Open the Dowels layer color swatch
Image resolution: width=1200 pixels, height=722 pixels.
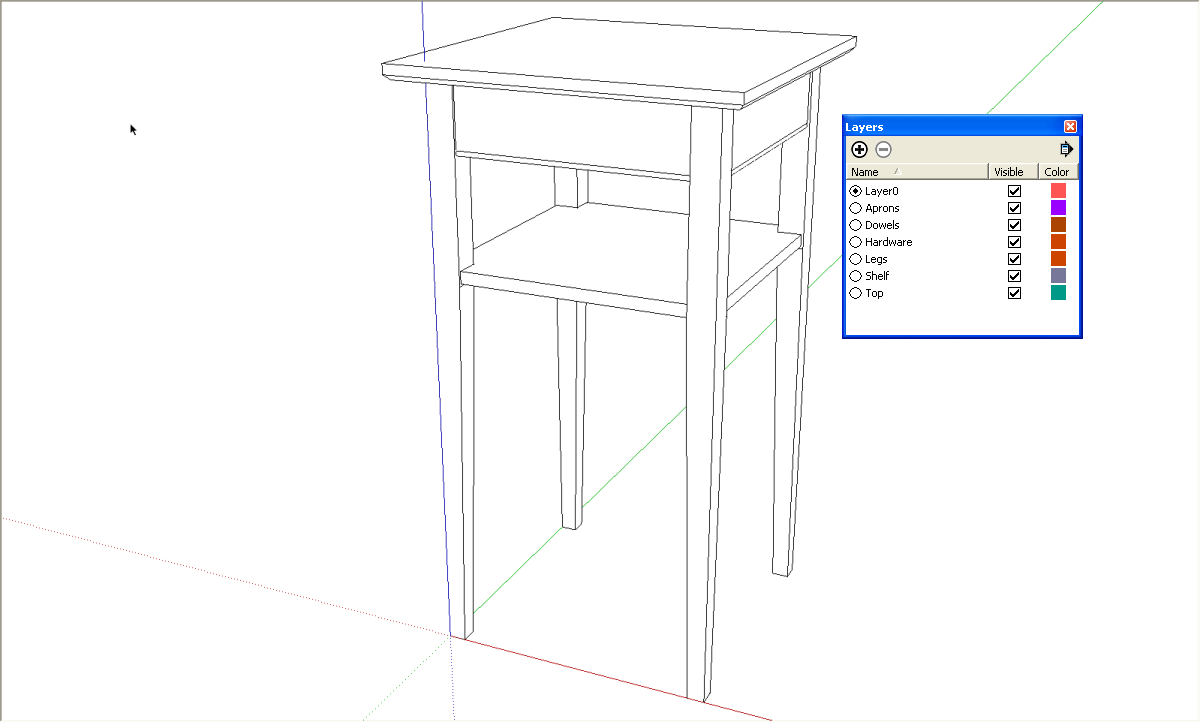pyautogui.click(x=1058, y=224)
